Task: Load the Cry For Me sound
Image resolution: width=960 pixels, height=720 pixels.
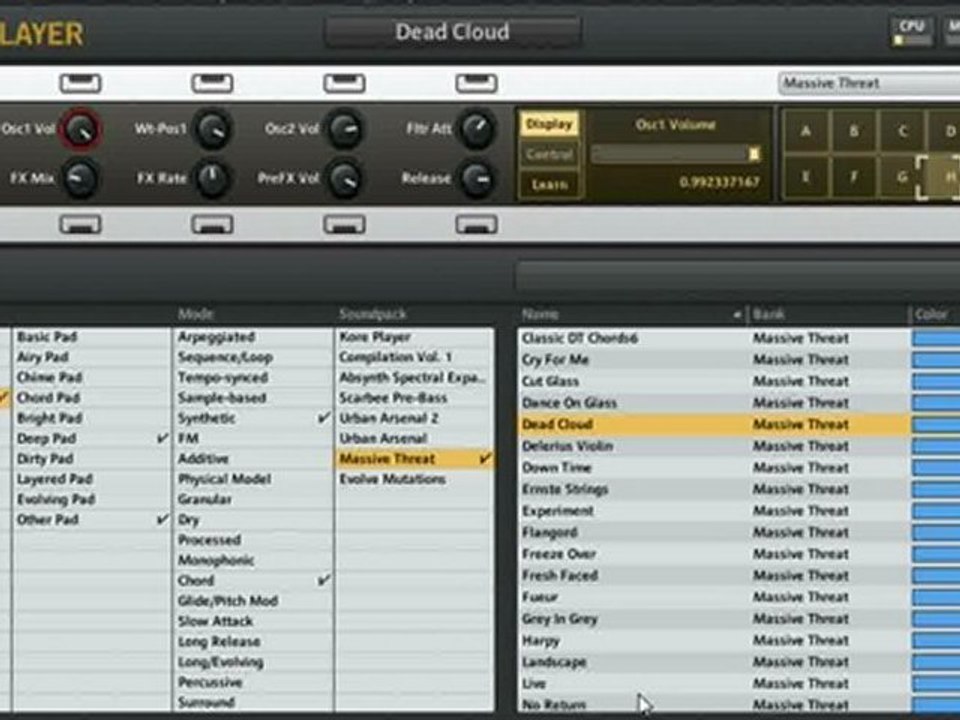Action: [x=714, y=359]
